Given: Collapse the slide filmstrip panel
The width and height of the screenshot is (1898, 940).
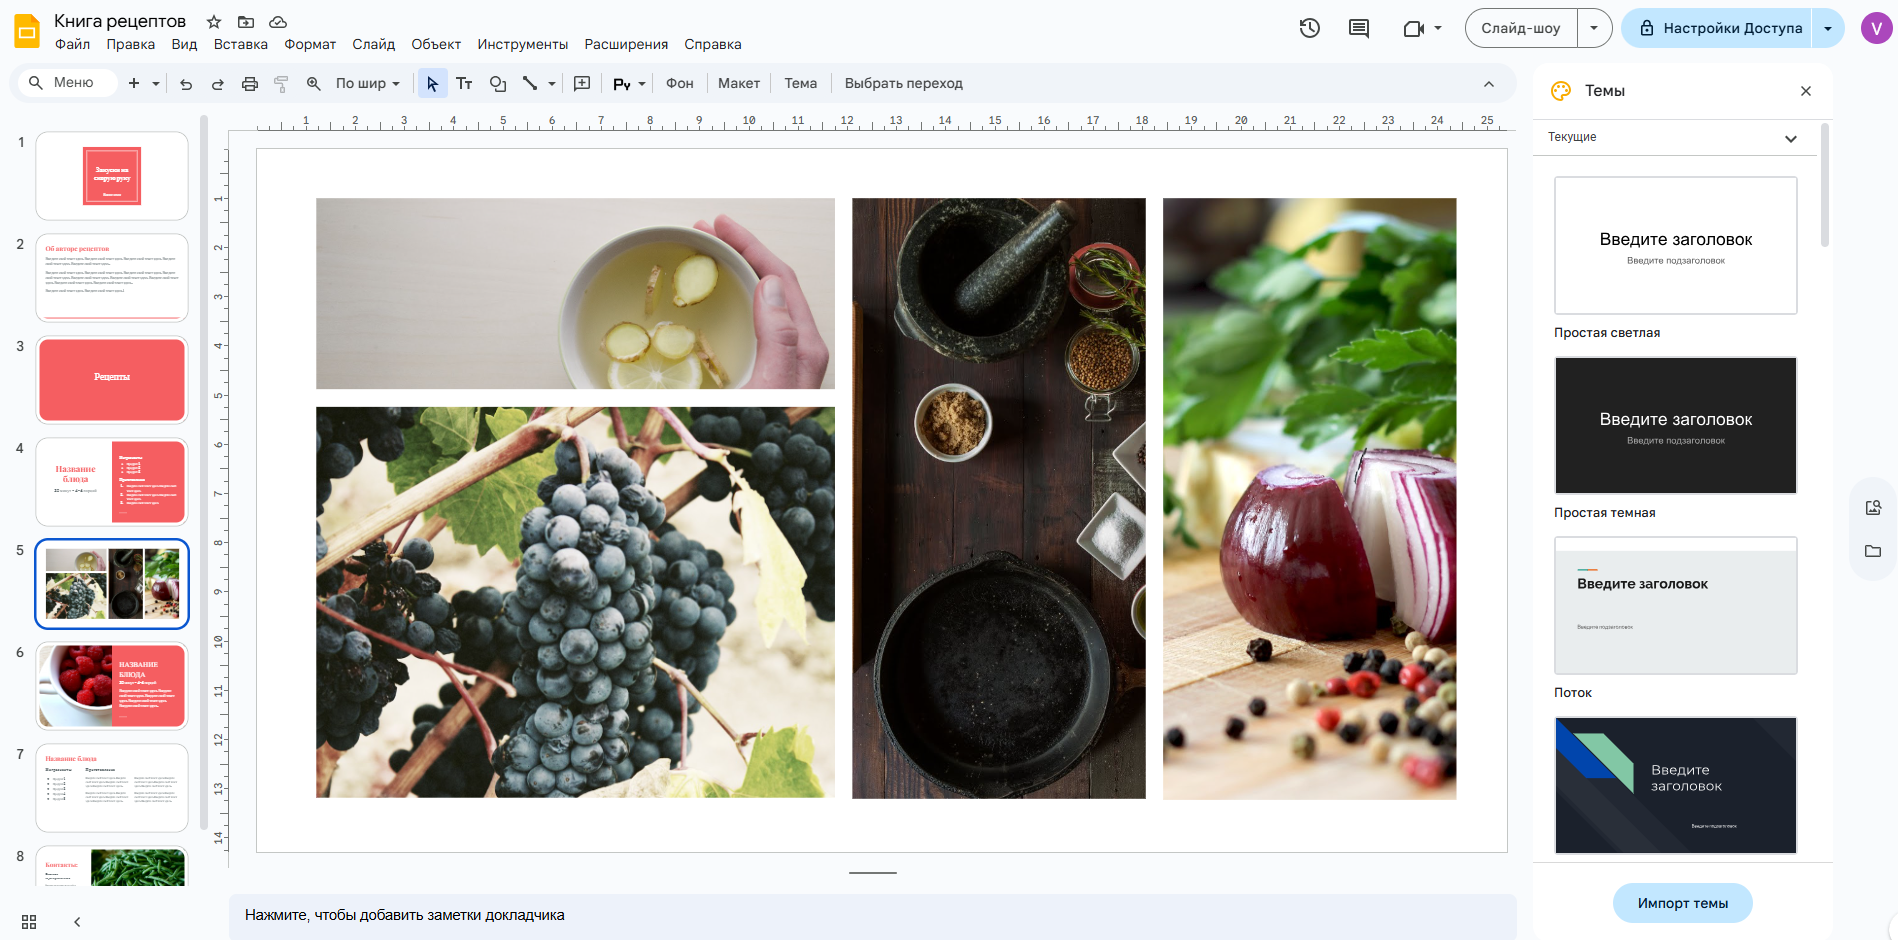Looking at the screenshot, I should (77, 922).
